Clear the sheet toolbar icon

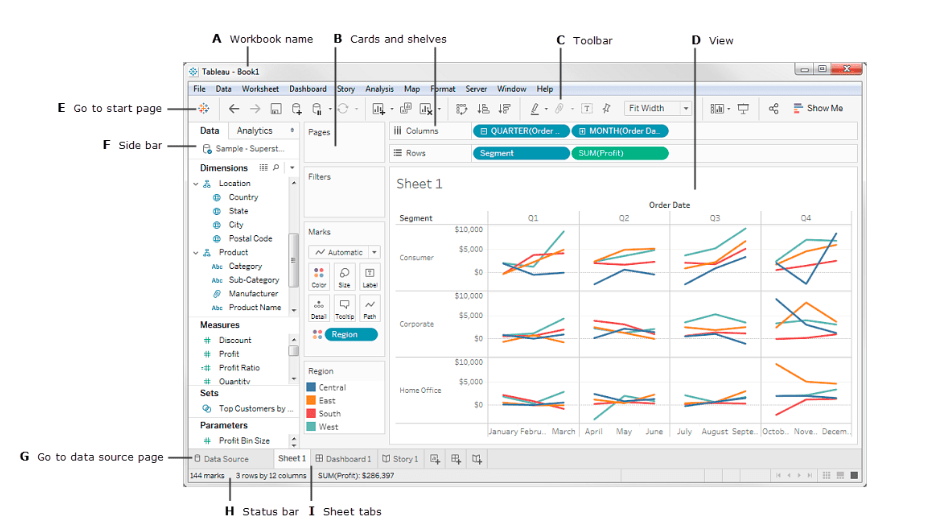[426, 109]
